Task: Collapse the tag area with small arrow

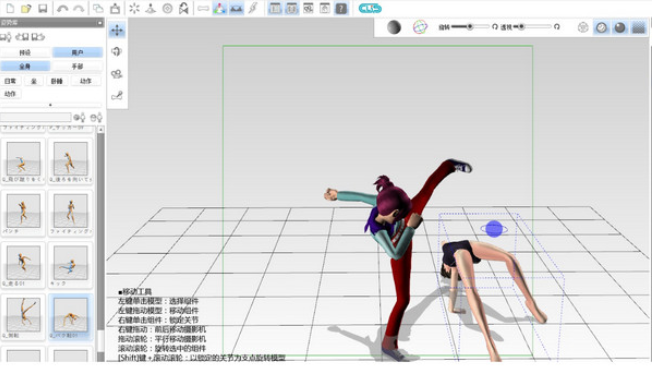Action: pyautogui.click(x=51, y=105)
